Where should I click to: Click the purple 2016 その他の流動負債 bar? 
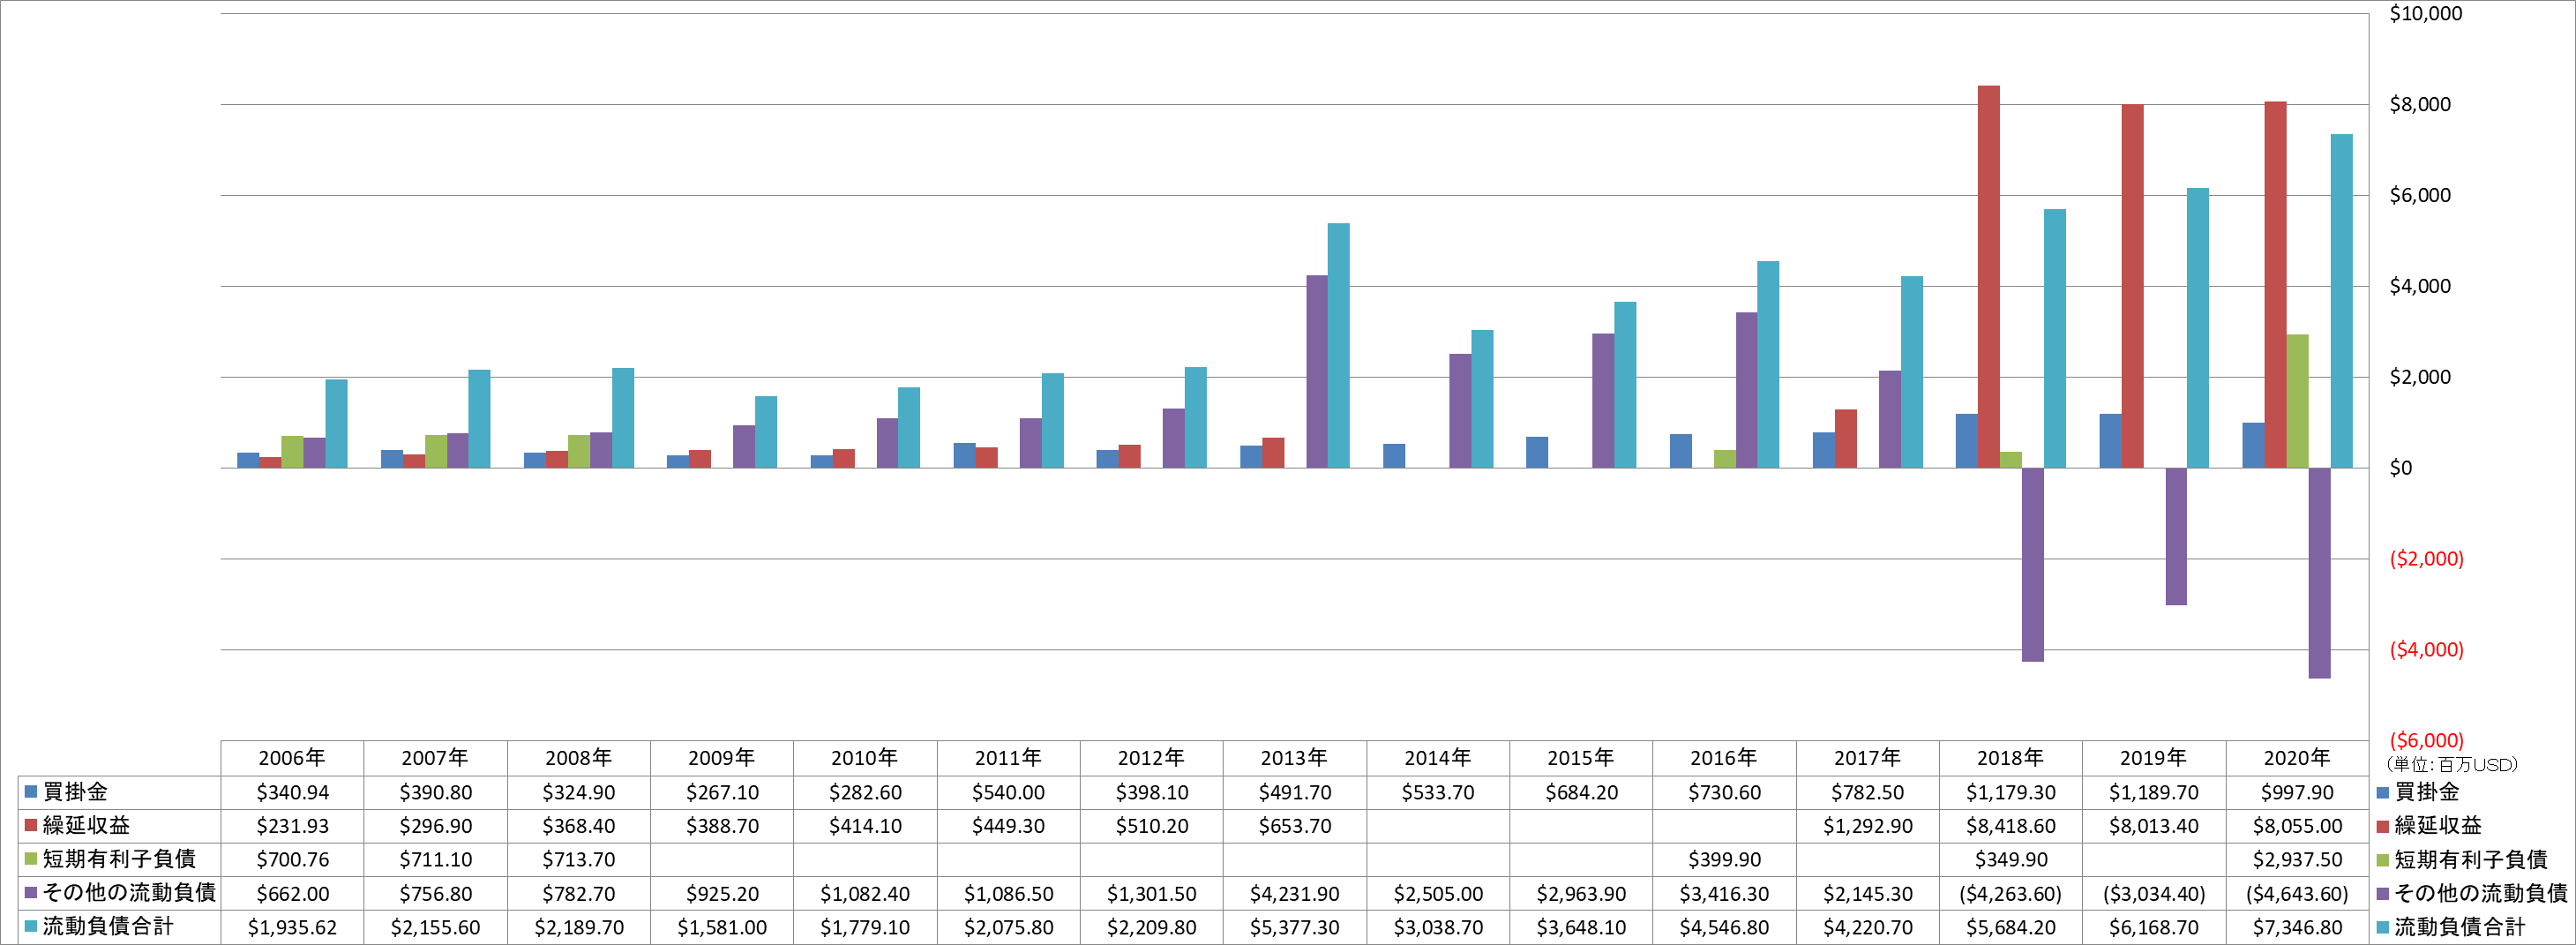coord(1746,390)
